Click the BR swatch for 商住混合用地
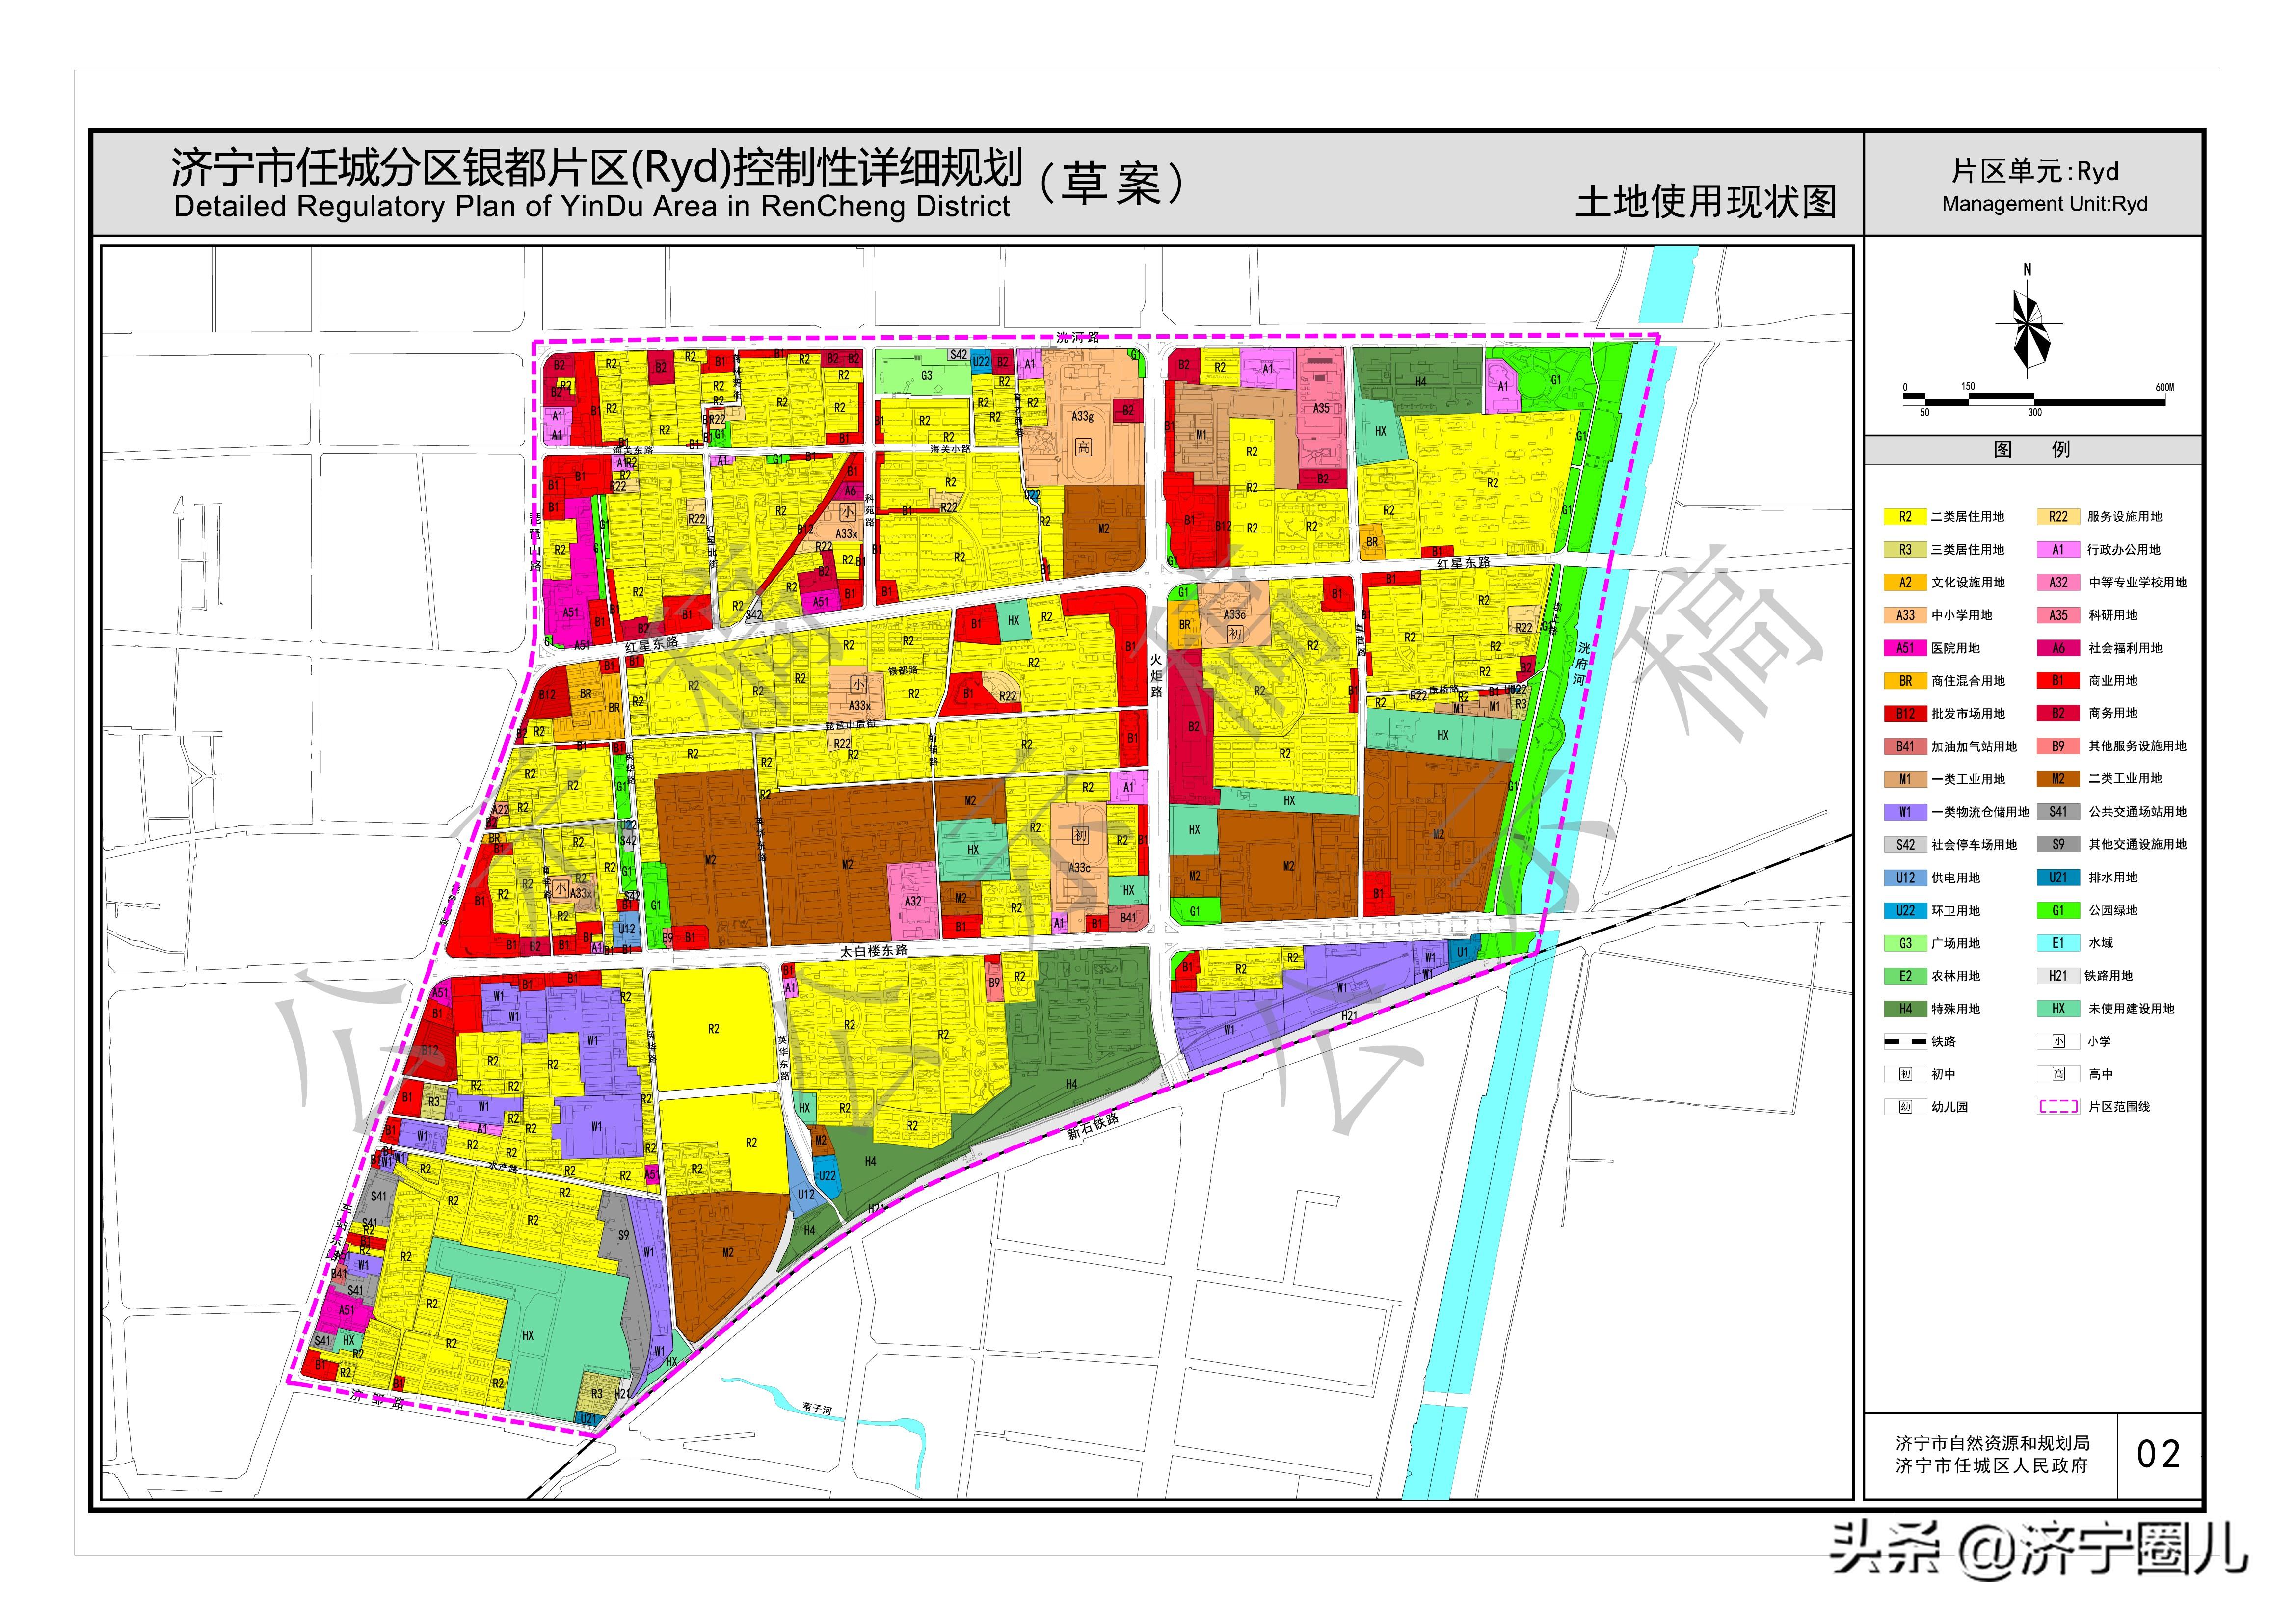The image size is (2296, 1624). click(1905, 681)
